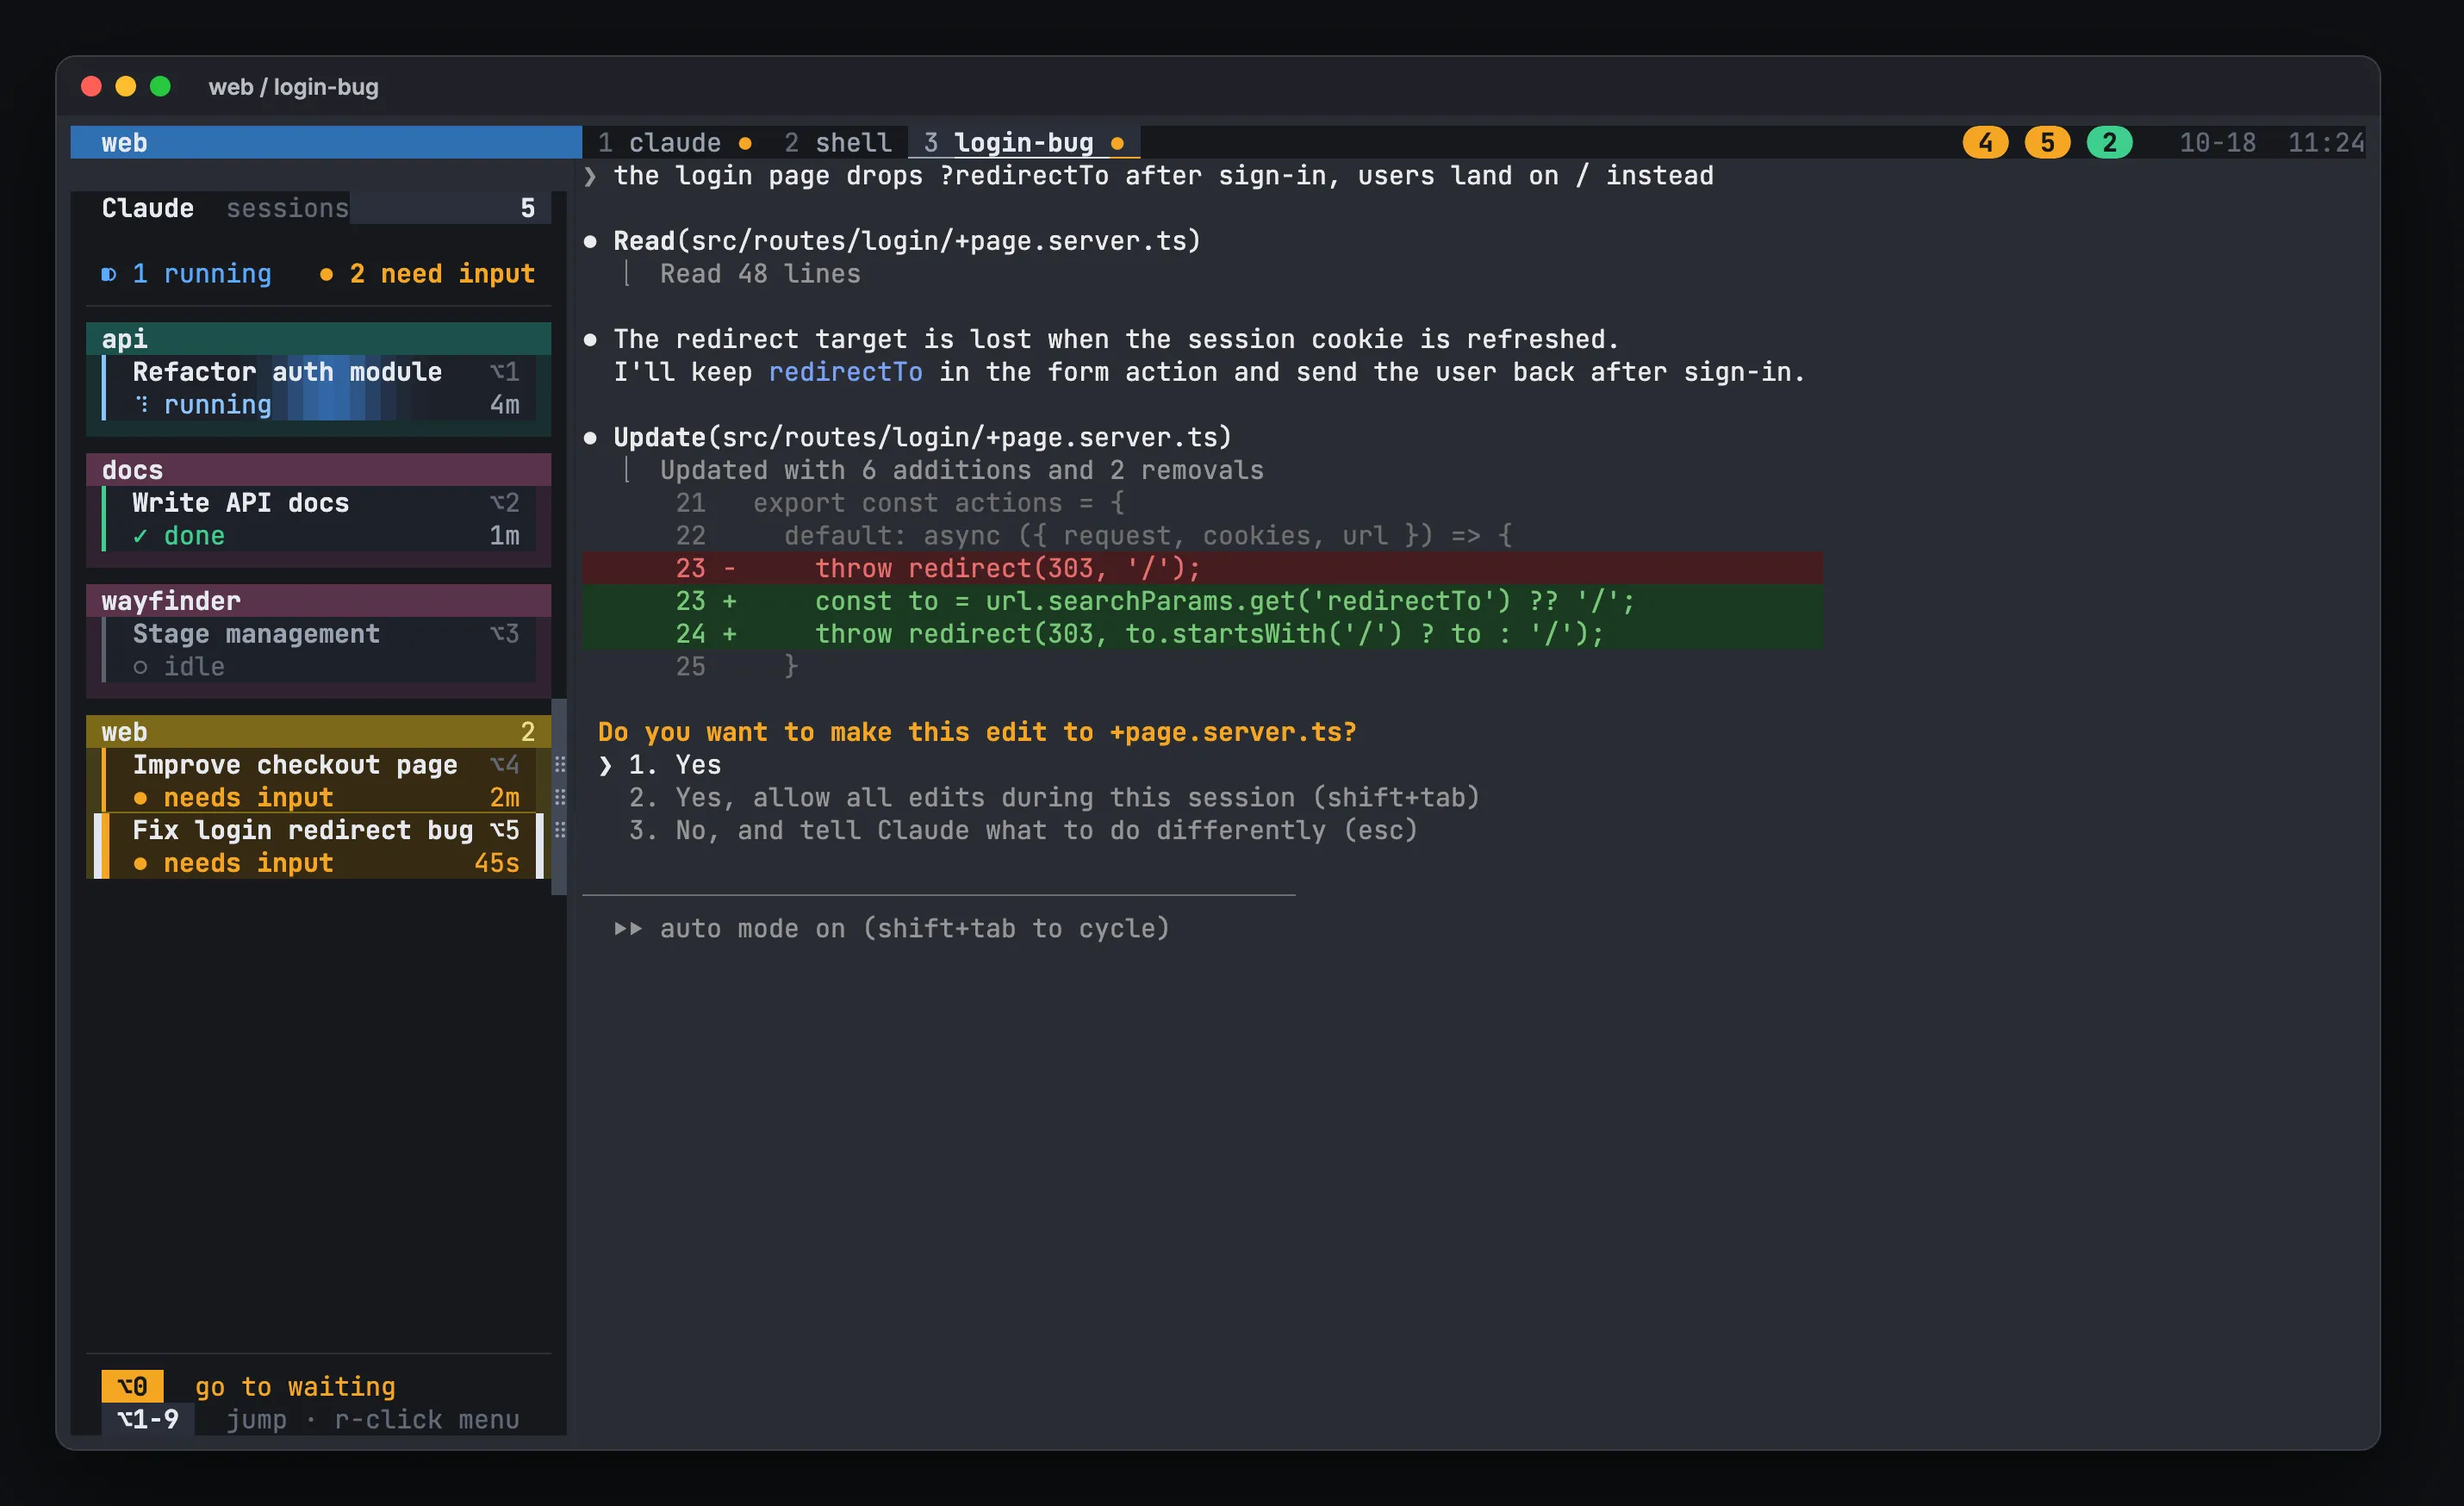Click the 1 running status filter
The image size is (2464, 1506).
point(187,274)
